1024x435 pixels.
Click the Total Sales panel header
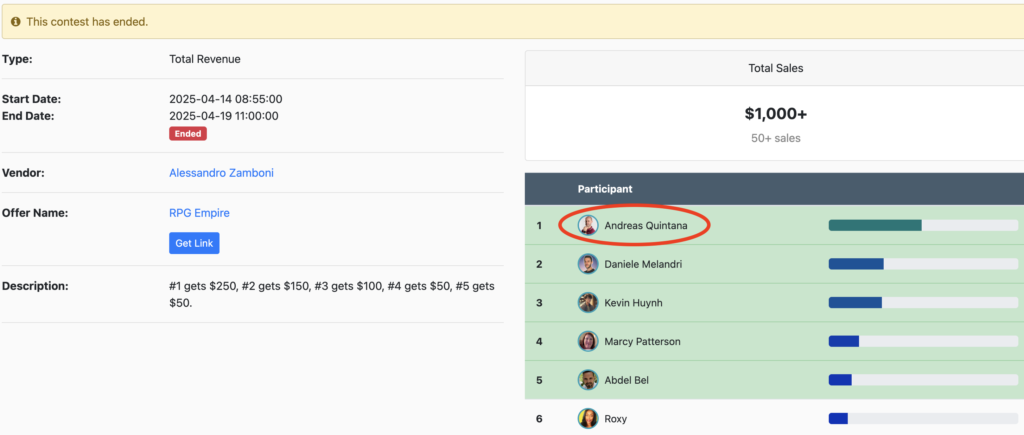pyautogui.click(x=775, y=68)
